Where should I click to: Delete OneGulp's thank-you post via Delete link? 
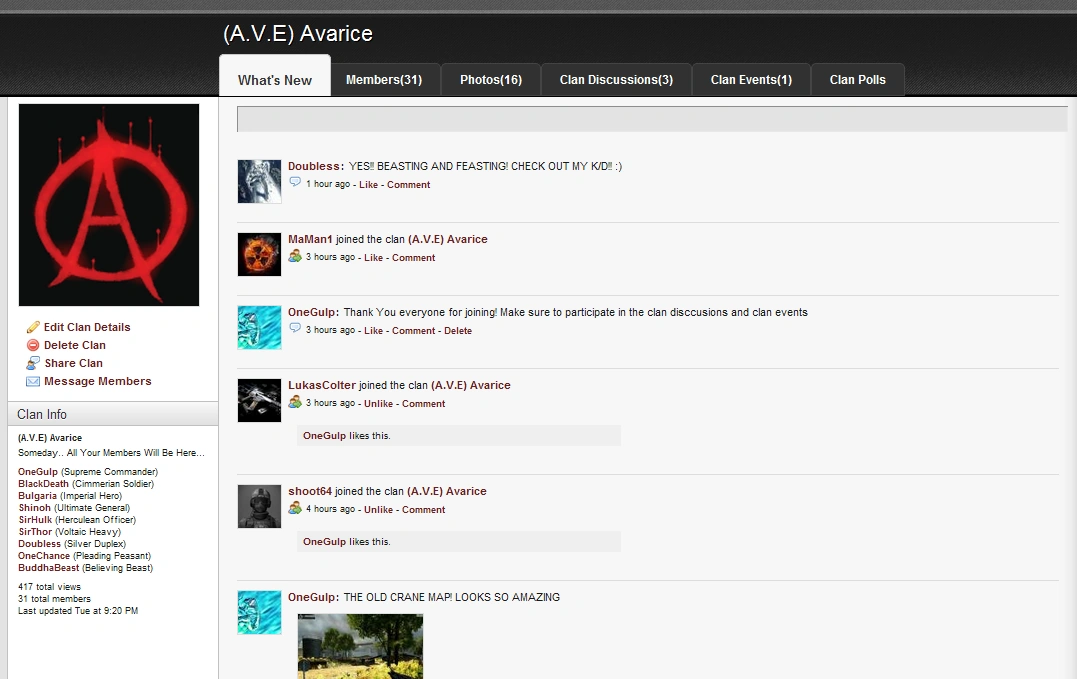coord(458,330)
